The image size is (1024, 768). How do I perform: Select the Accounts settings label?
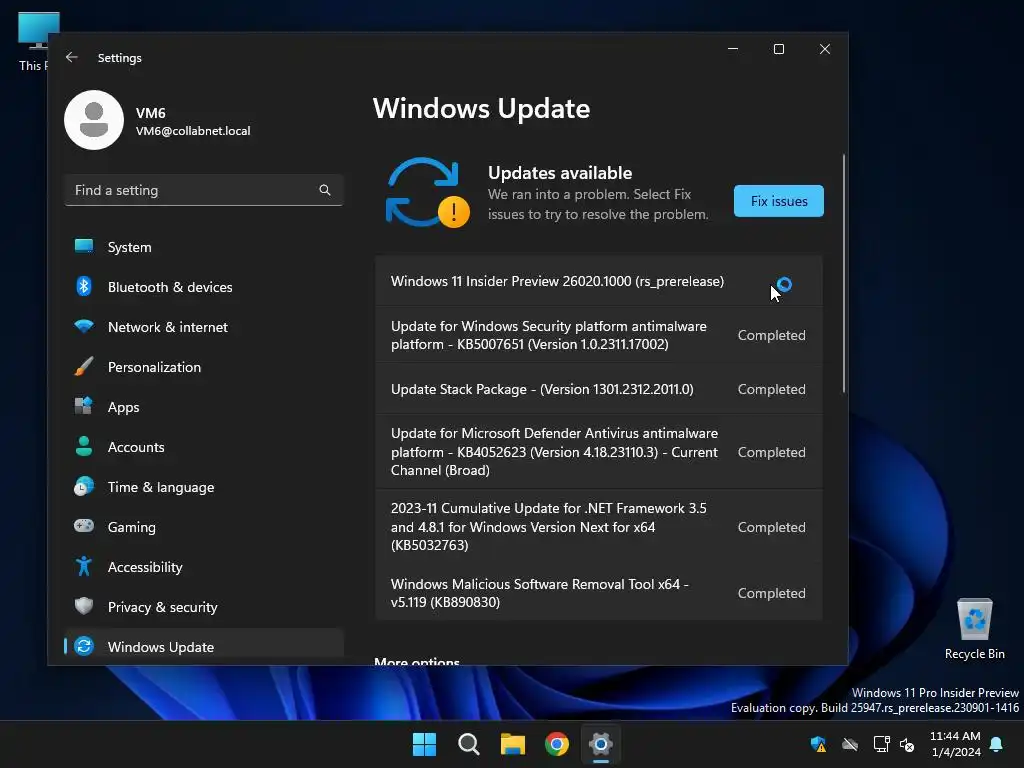(136, 447)
